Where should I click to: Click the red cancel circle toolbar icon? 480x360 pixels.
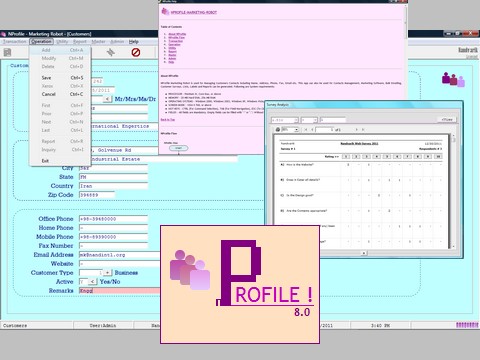[136, 52]
